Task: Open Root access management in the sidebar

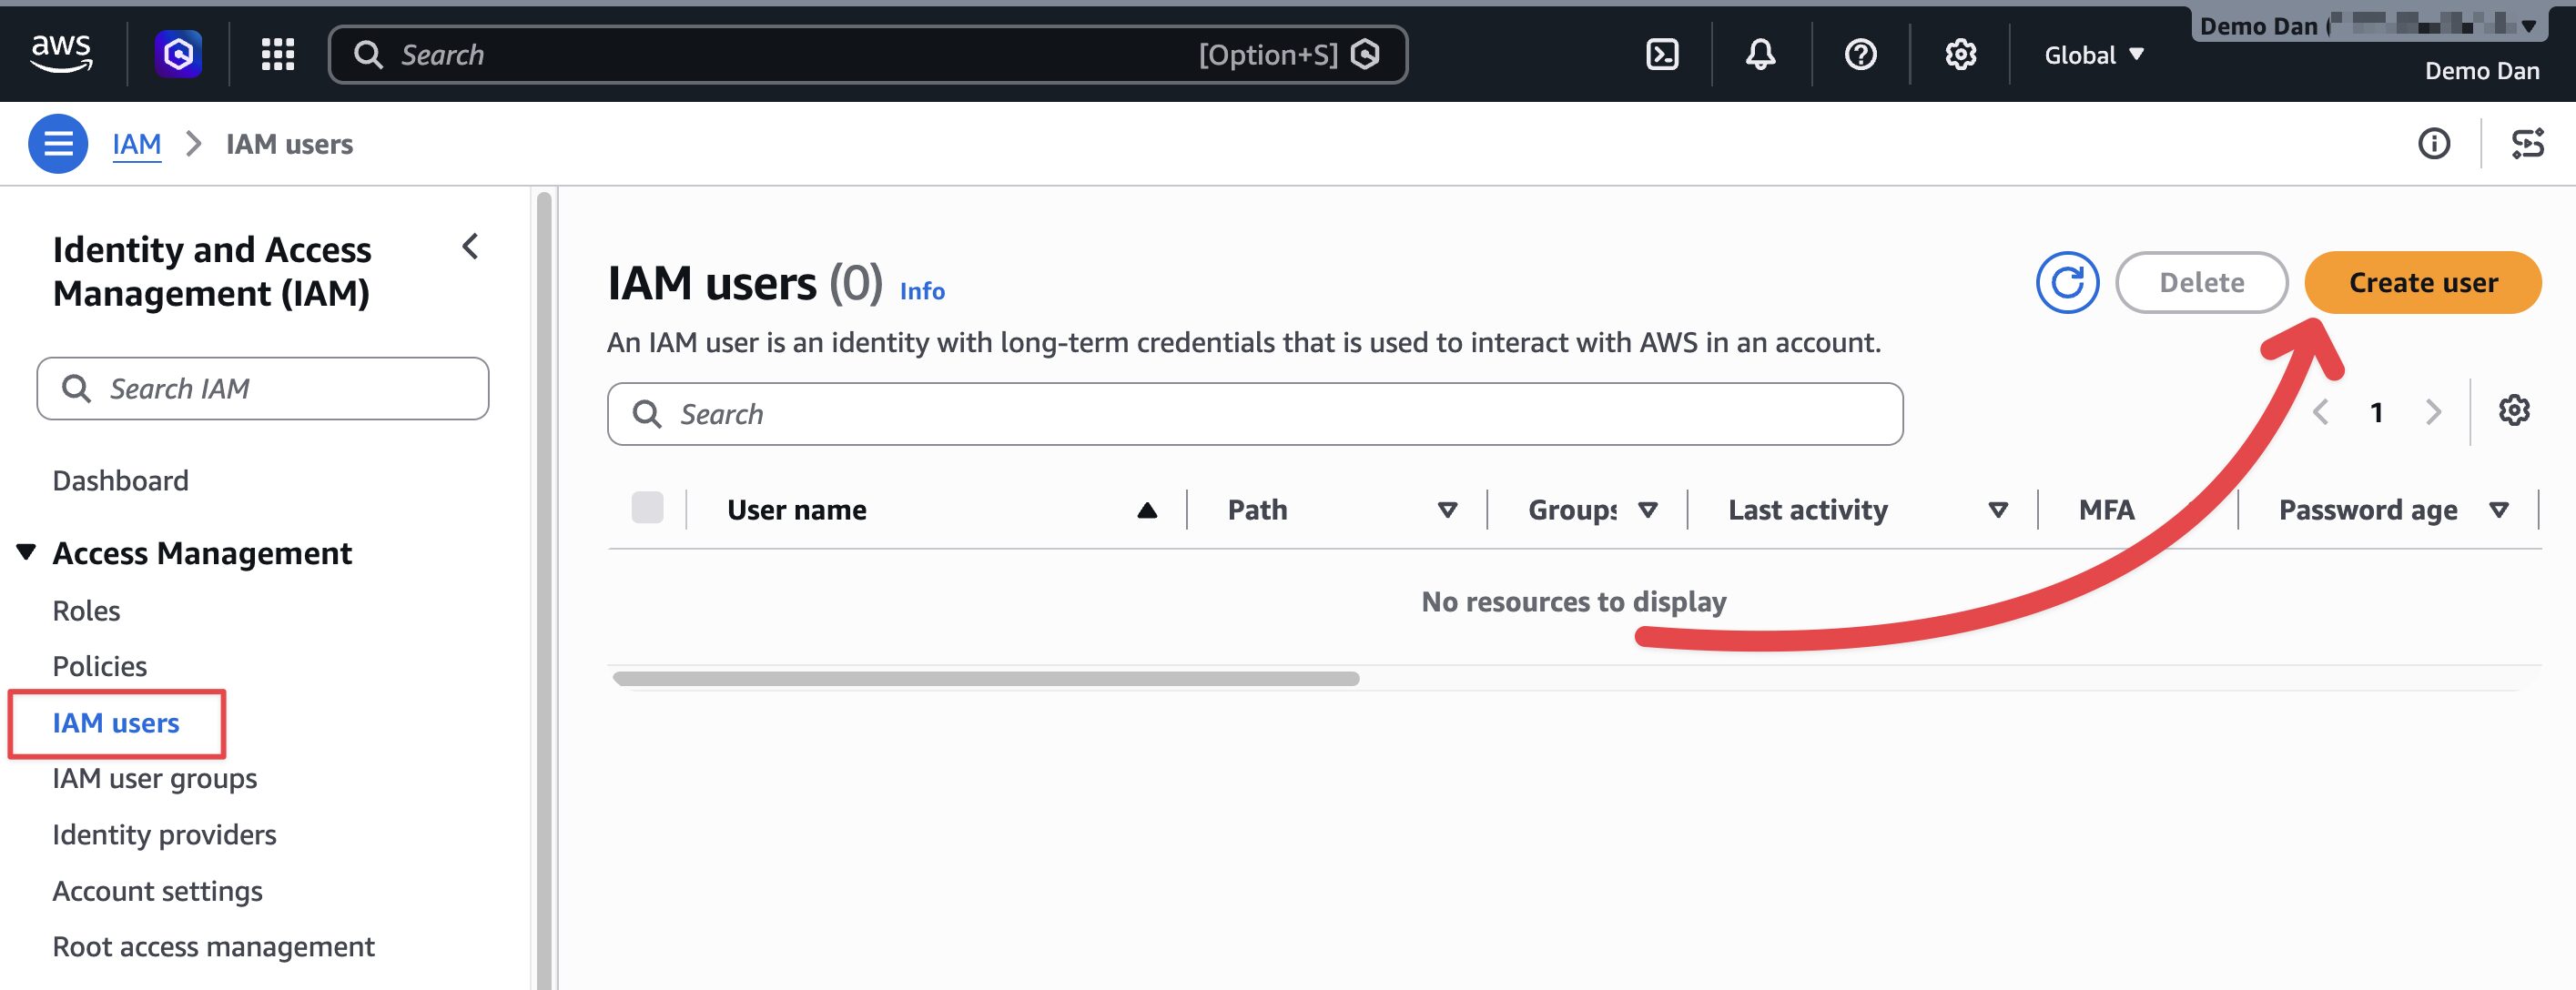Action: pos(213,946)
